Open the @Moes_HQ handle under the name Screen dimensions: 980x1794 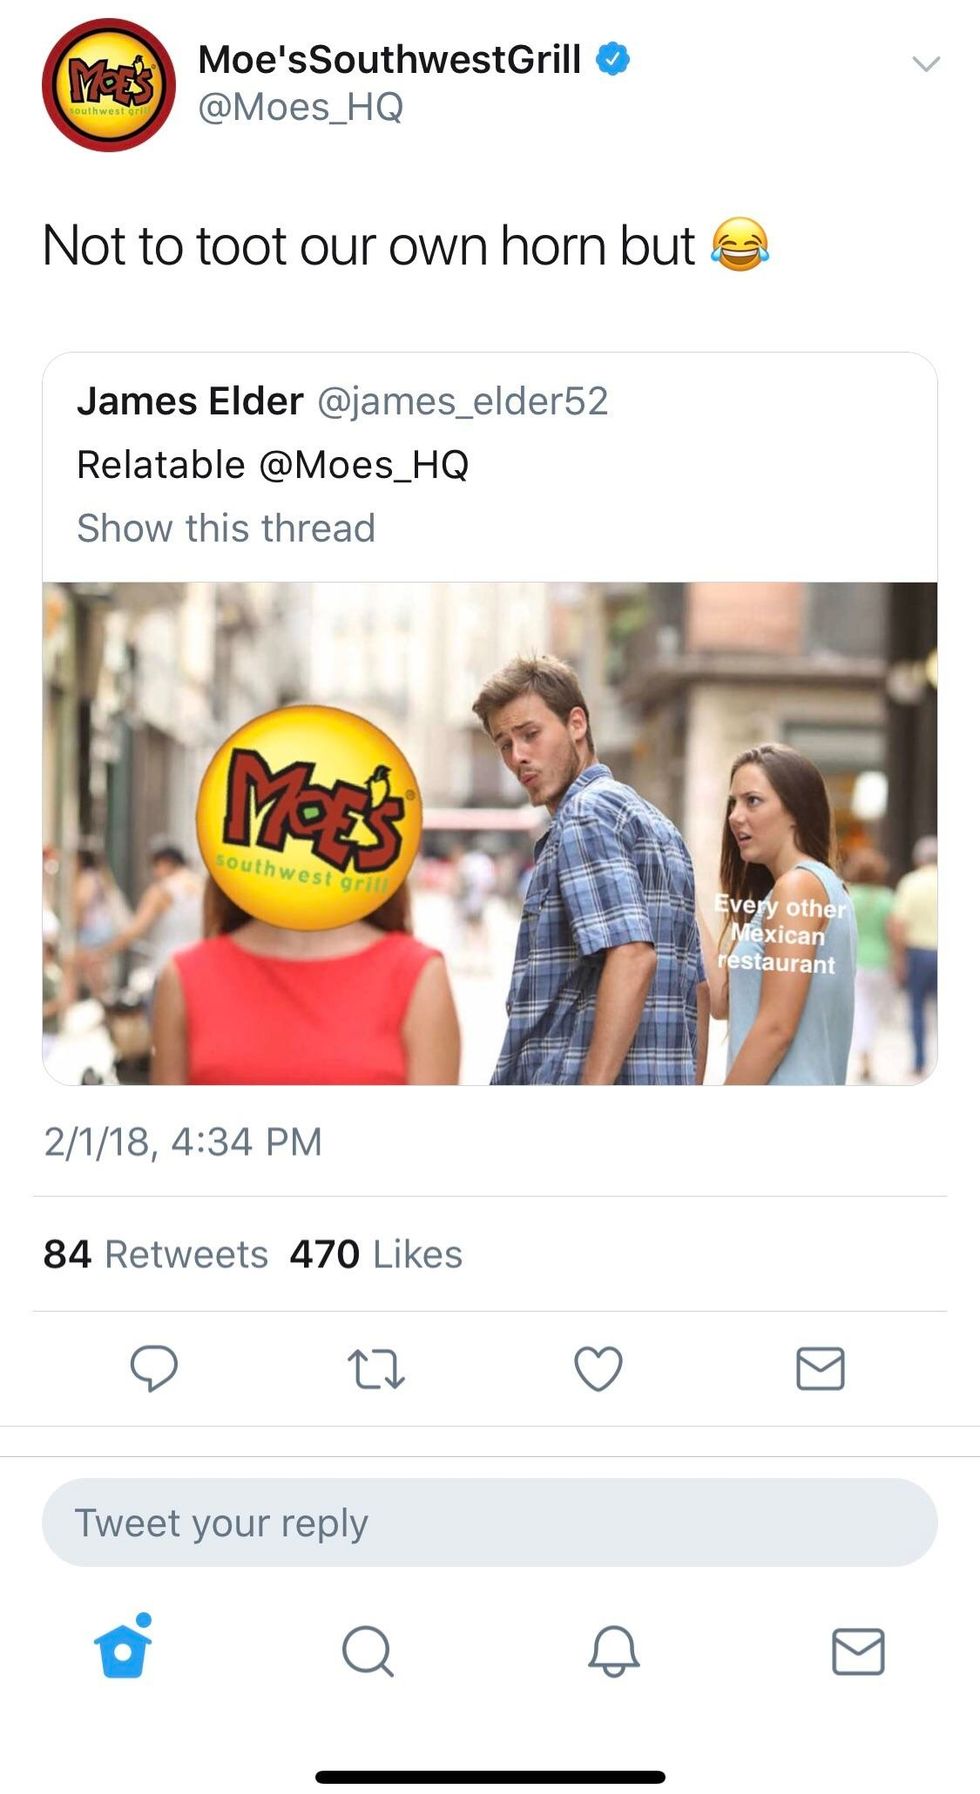(301, 106)
